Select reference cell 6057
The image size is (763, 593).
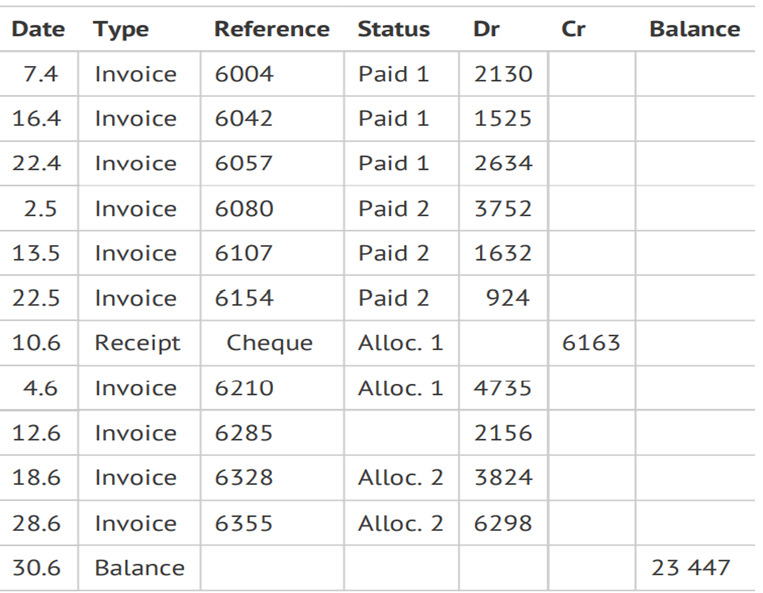tap(244, 163)
